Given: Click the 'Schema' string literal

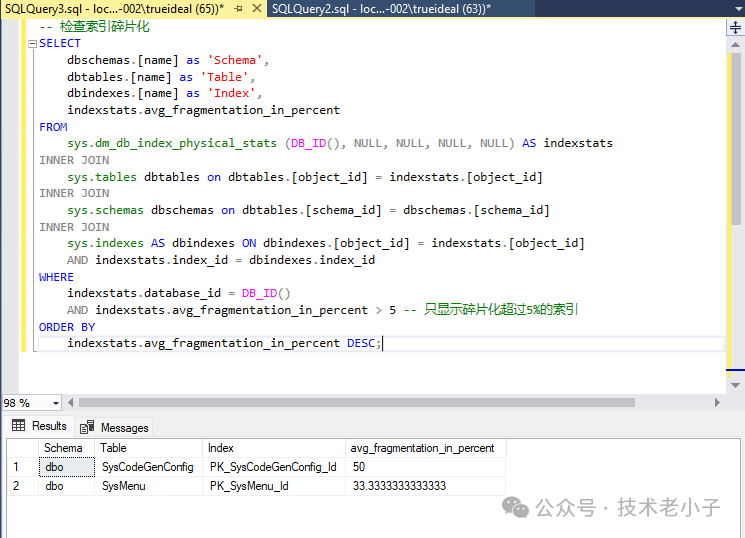Looking at the screenshot, I should click(x=235, y=60).
